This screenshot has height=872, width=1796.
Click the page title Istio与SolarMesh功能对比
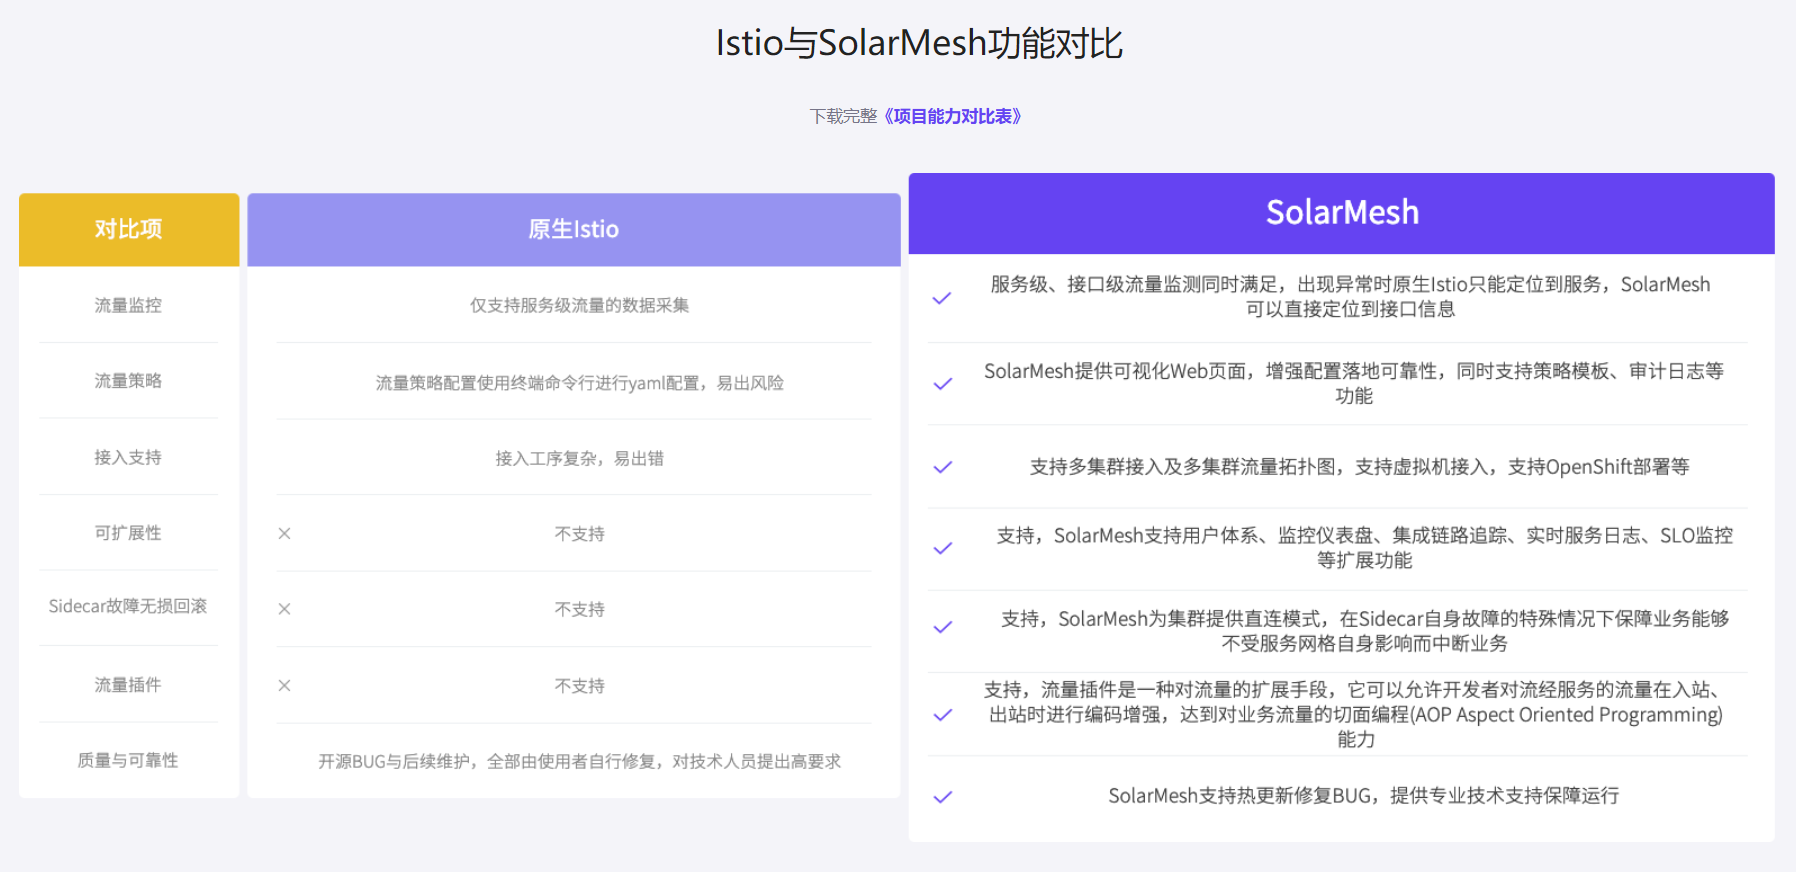(x=919, y=44)
